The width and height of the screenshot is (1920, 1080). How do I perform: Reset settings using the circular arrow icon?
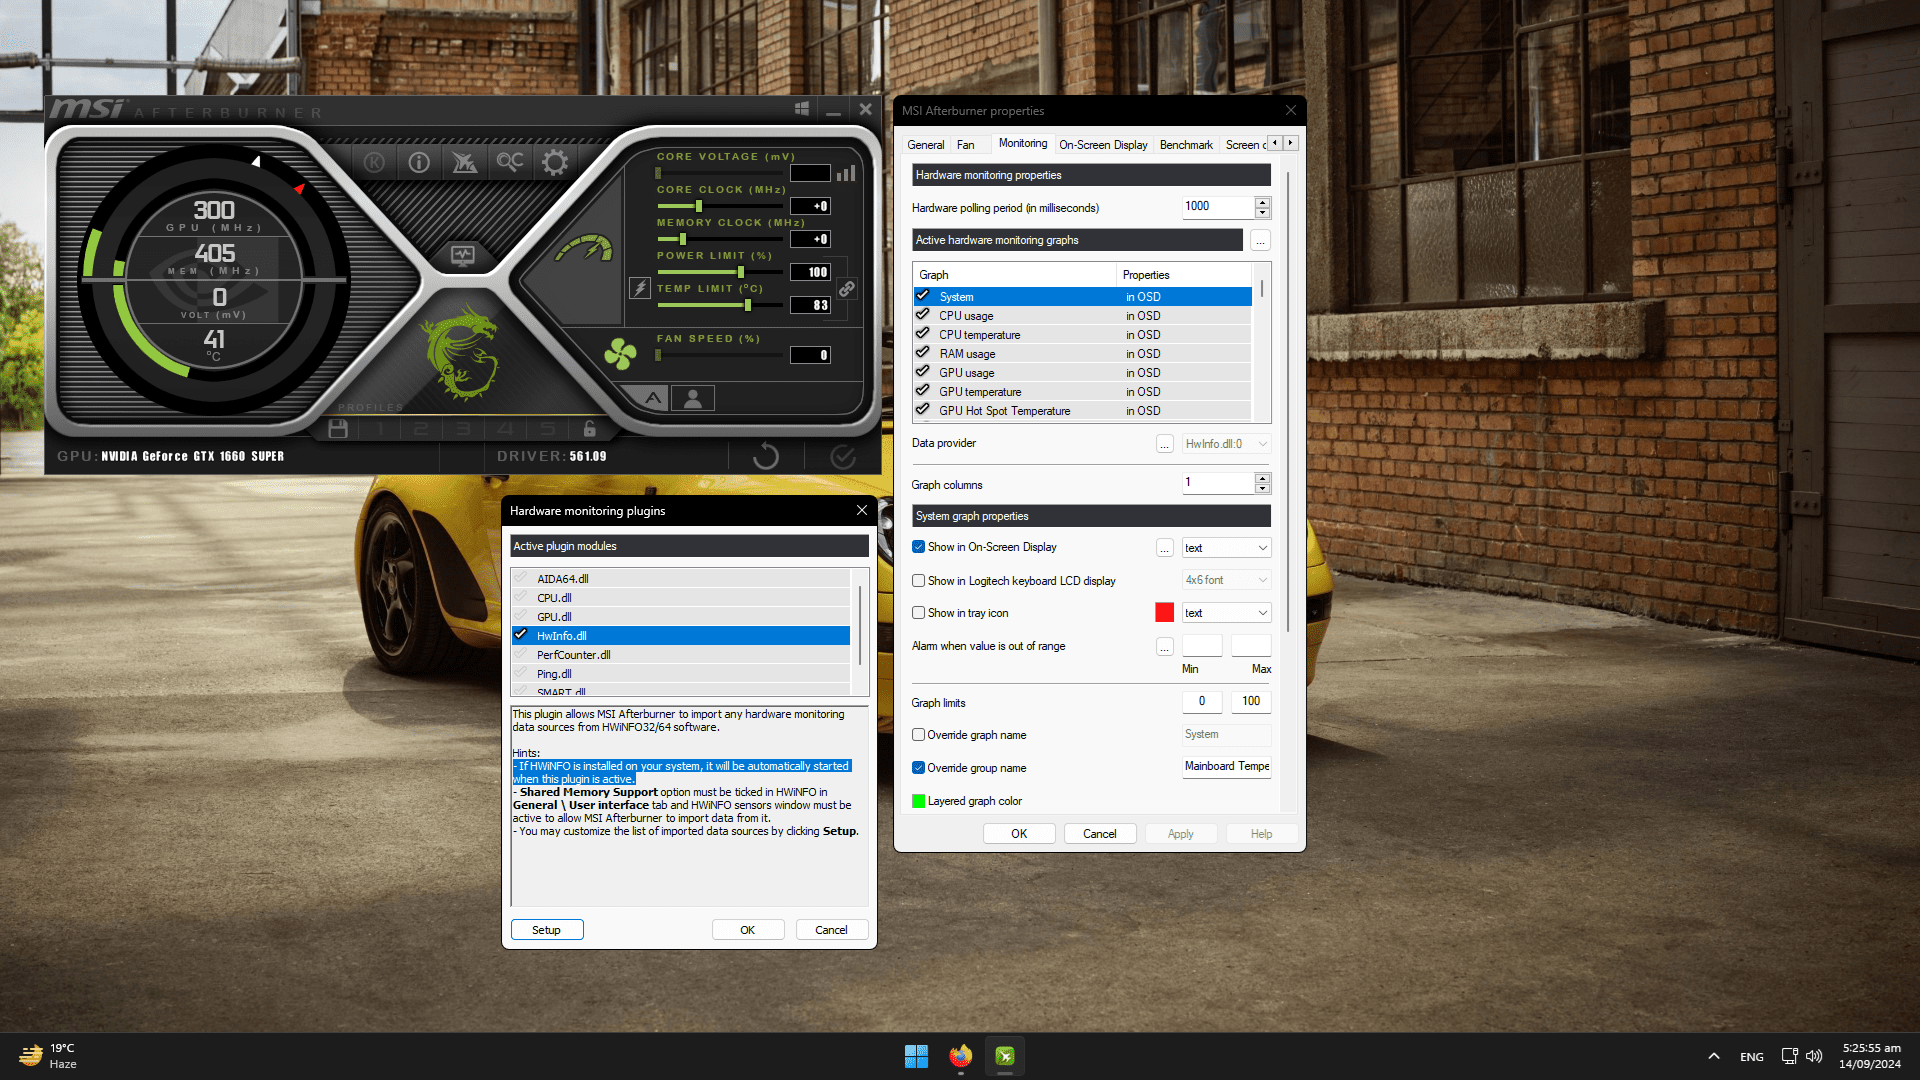(x=766, y=456)
